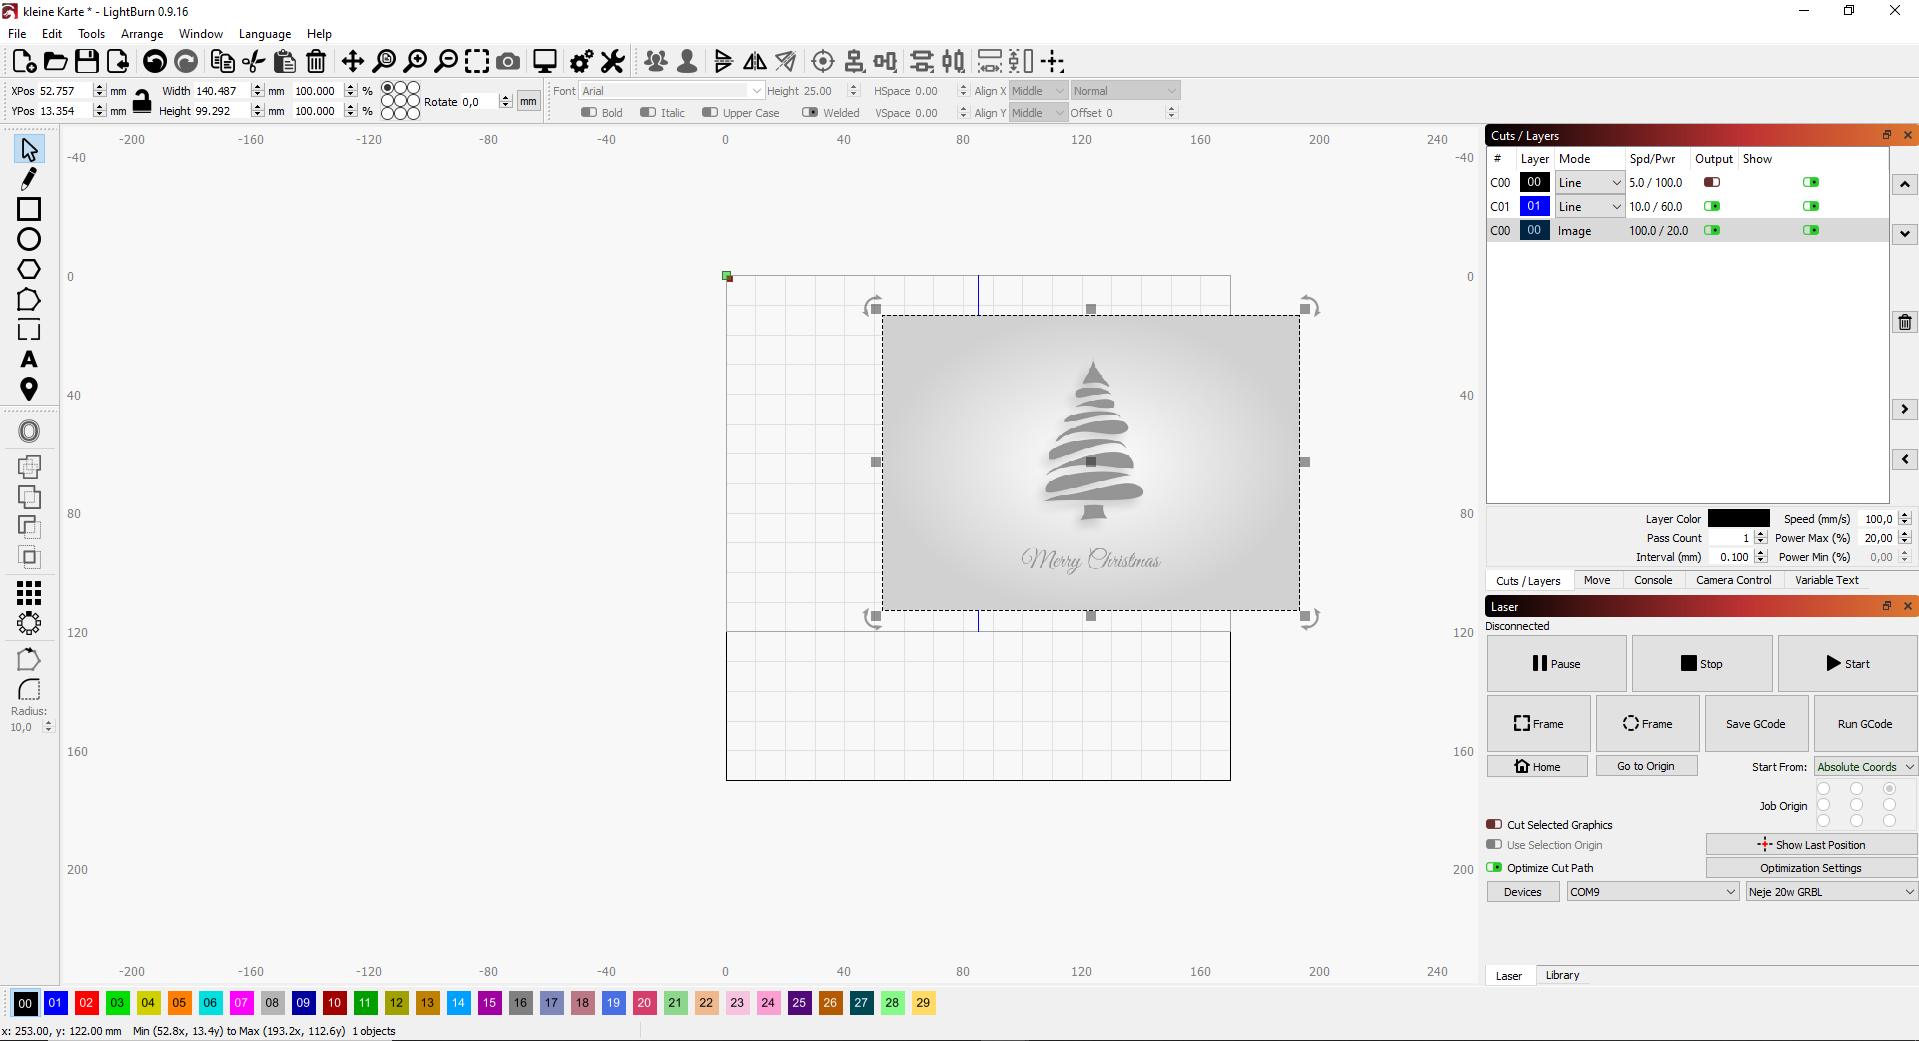Image resolution: width=1919 pixels, height=1041 pixels.
Task: Select color swatch 07 in the palette
Action: click(x=241, y=1003)
